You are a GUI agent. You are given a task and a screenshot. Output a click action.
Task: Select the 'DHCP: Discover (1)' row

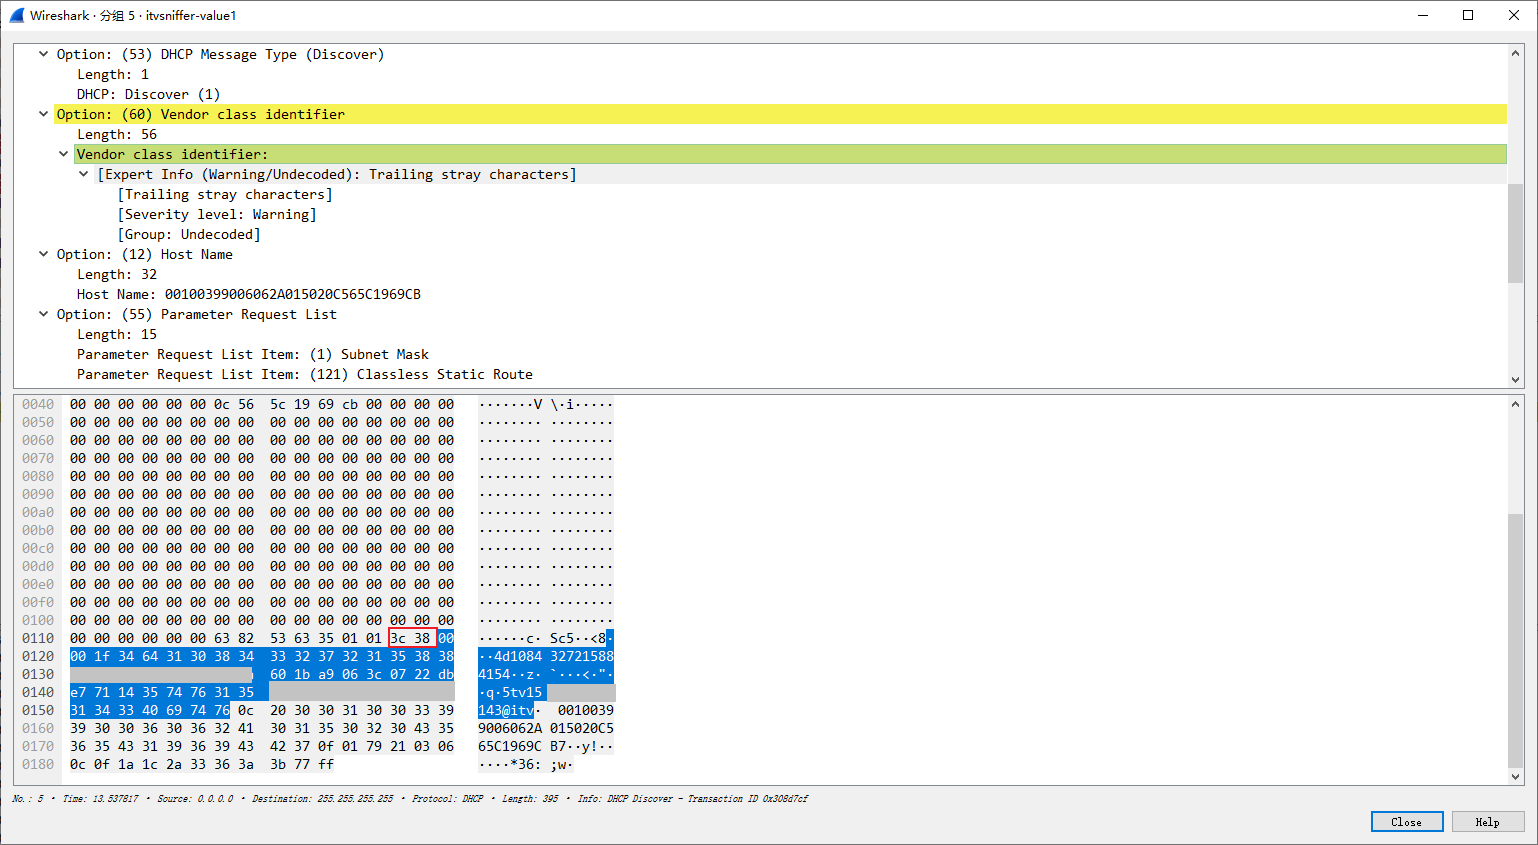(148, 94)
